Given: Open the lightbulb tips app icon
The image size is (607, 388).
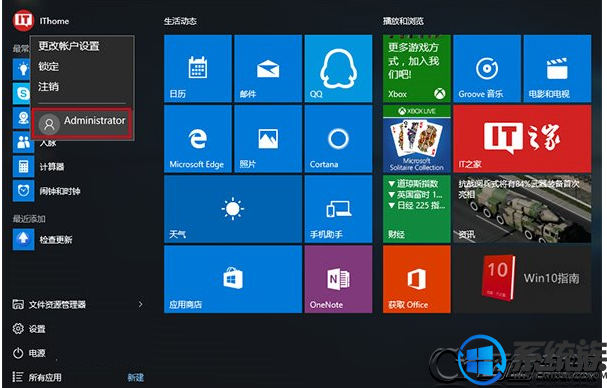Looking at the screenshot, I should click(22, 69).
